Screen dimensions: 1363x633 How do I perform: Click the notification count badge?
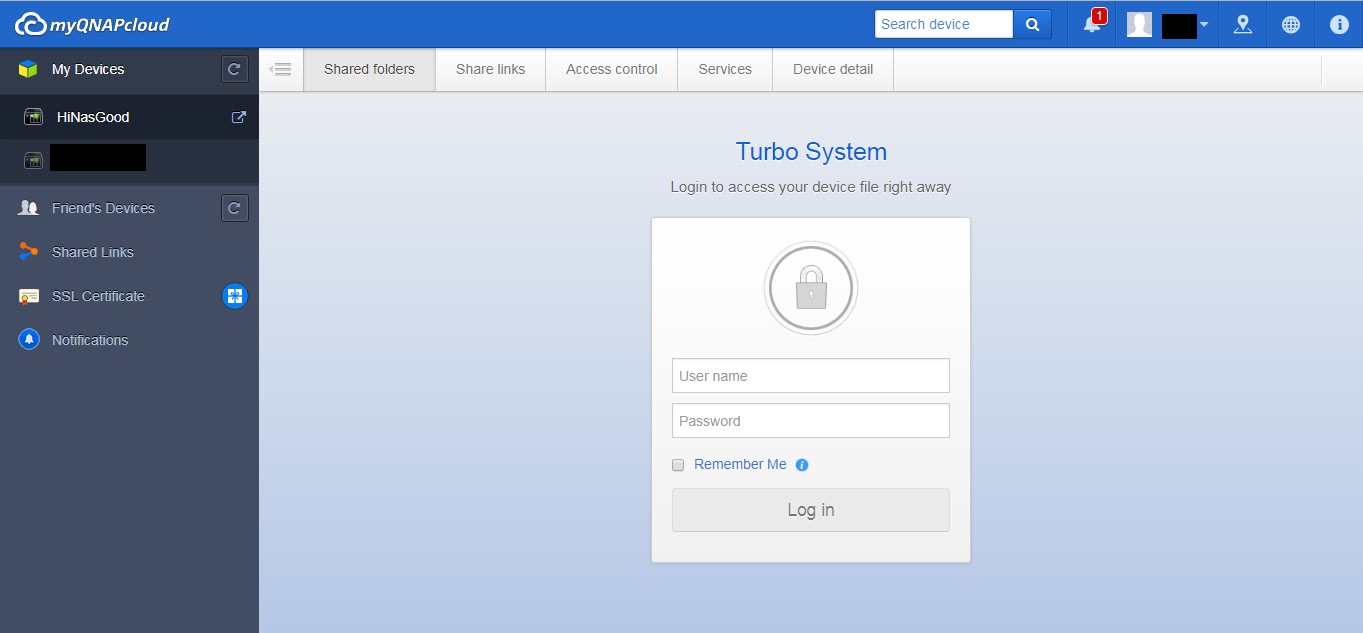pyautogui.click(x=1099, y=16)
